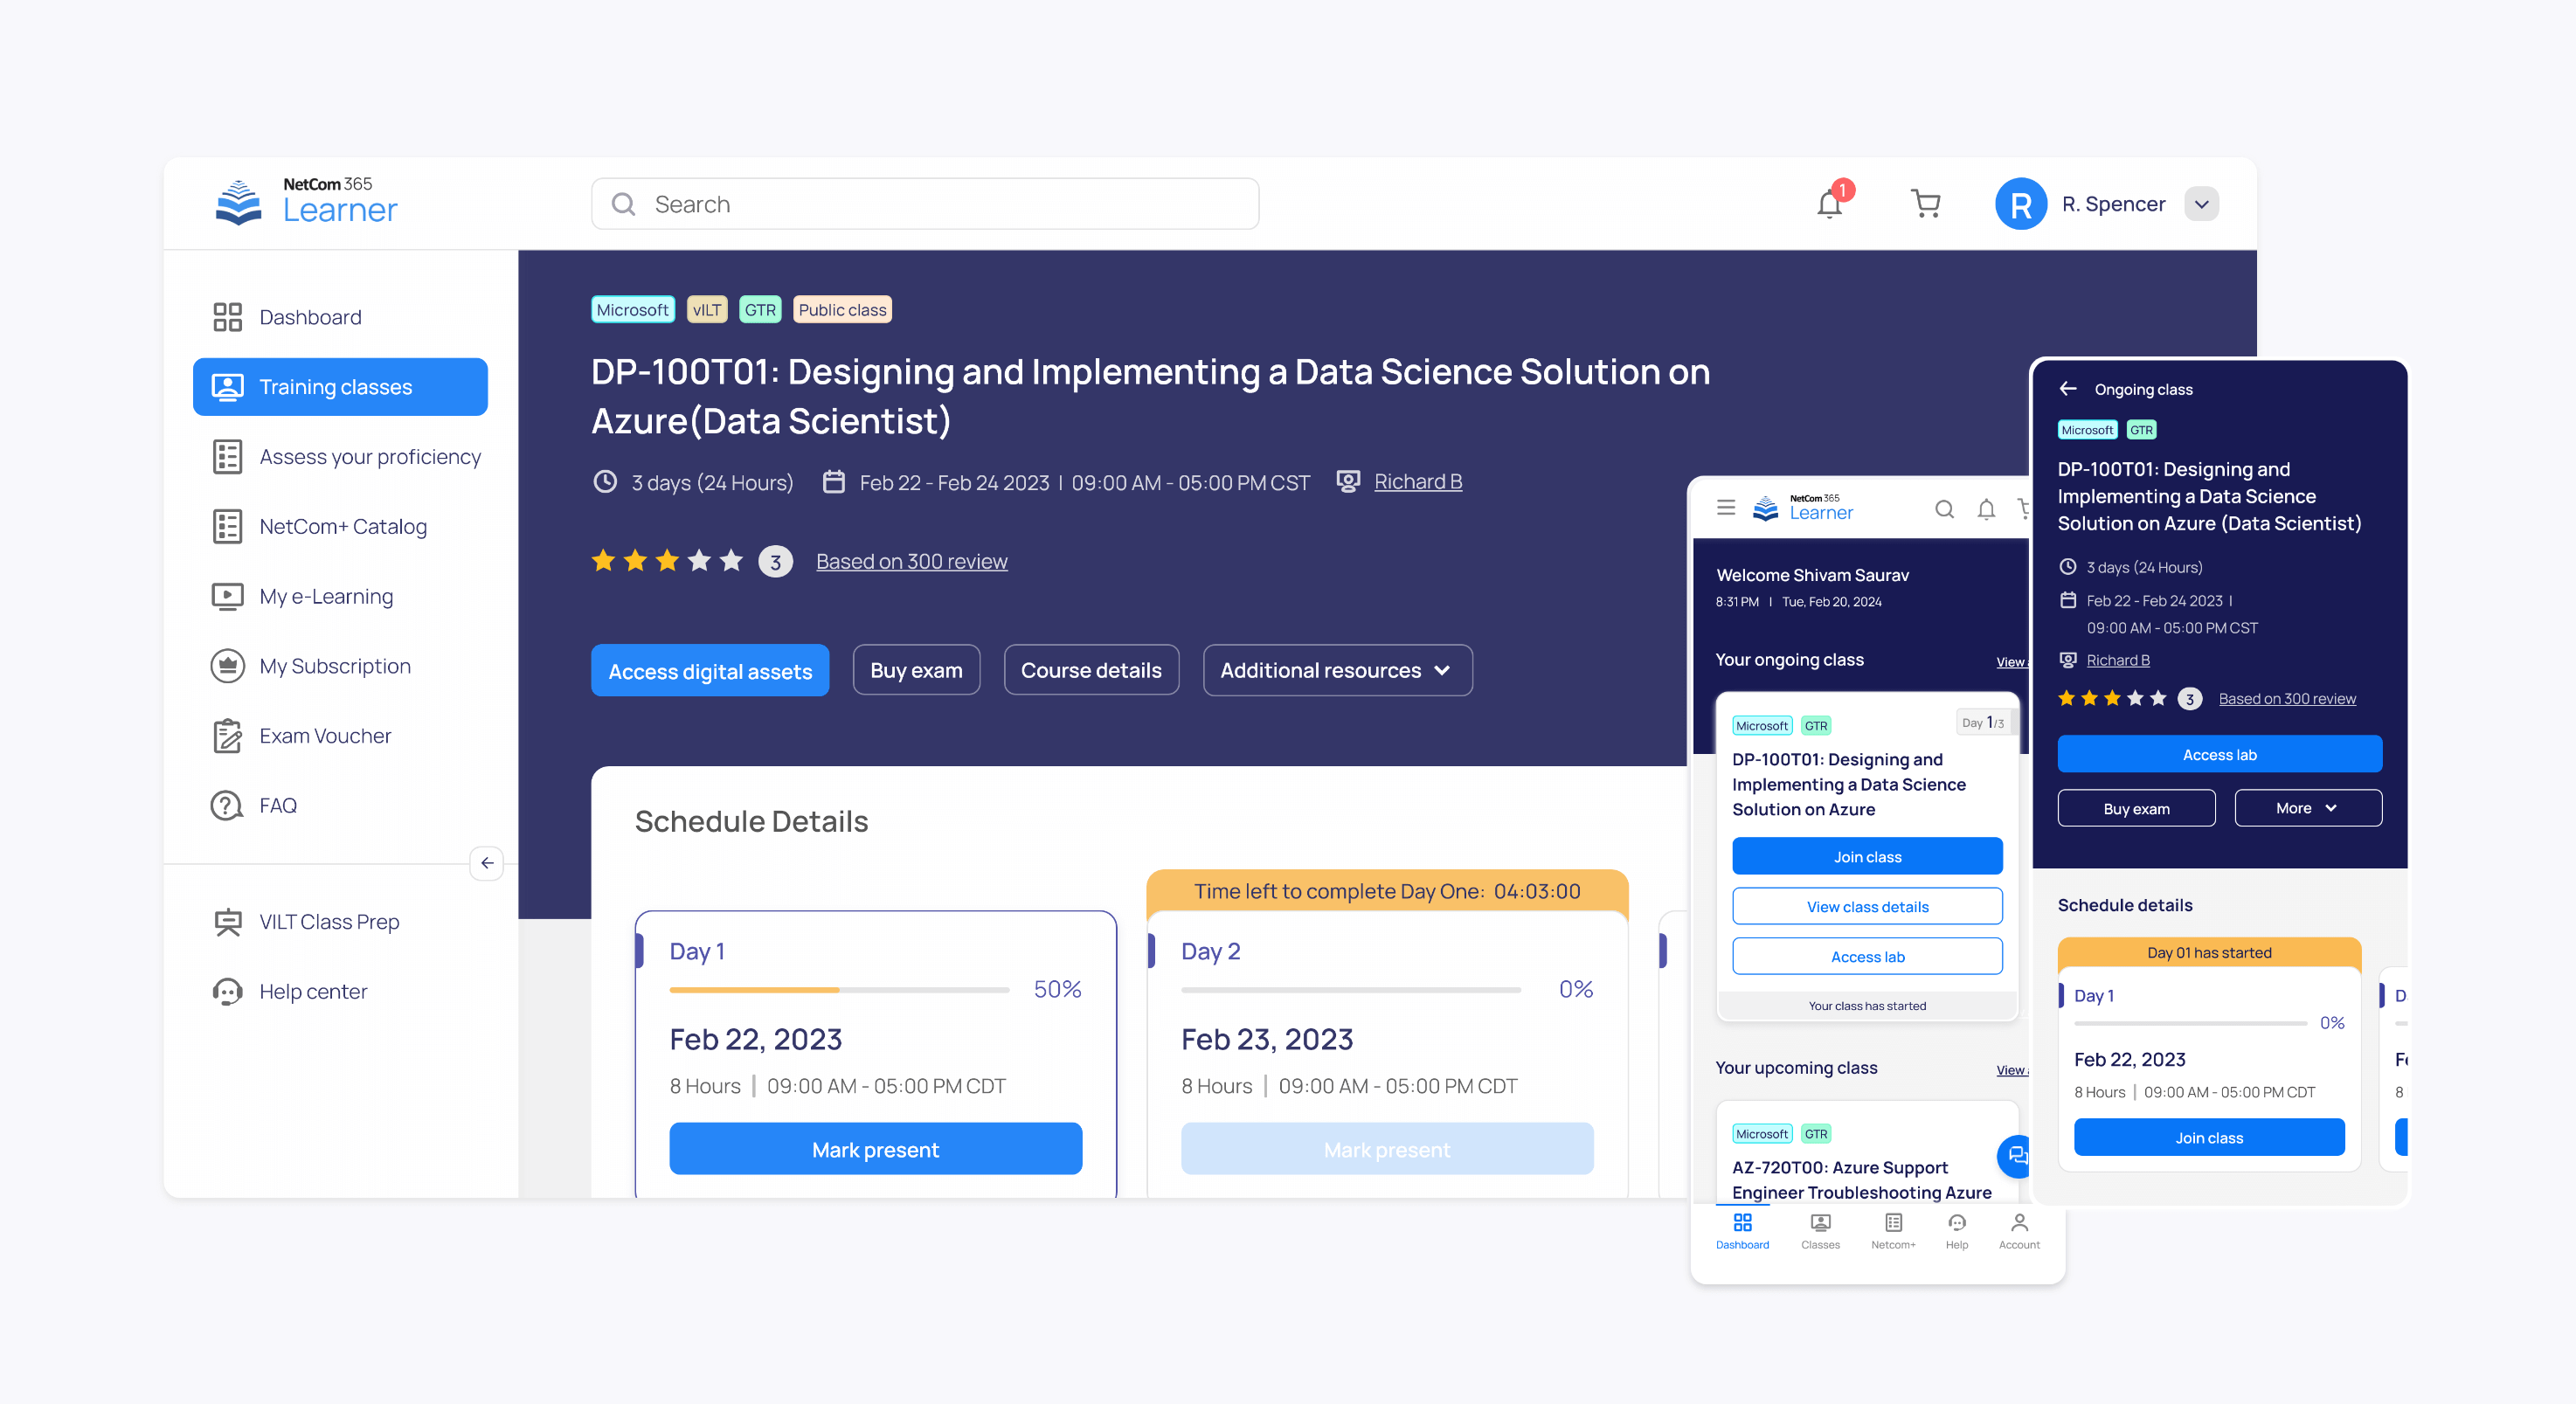Click the Microsoft tag on desktop course header

coord(632,310)
